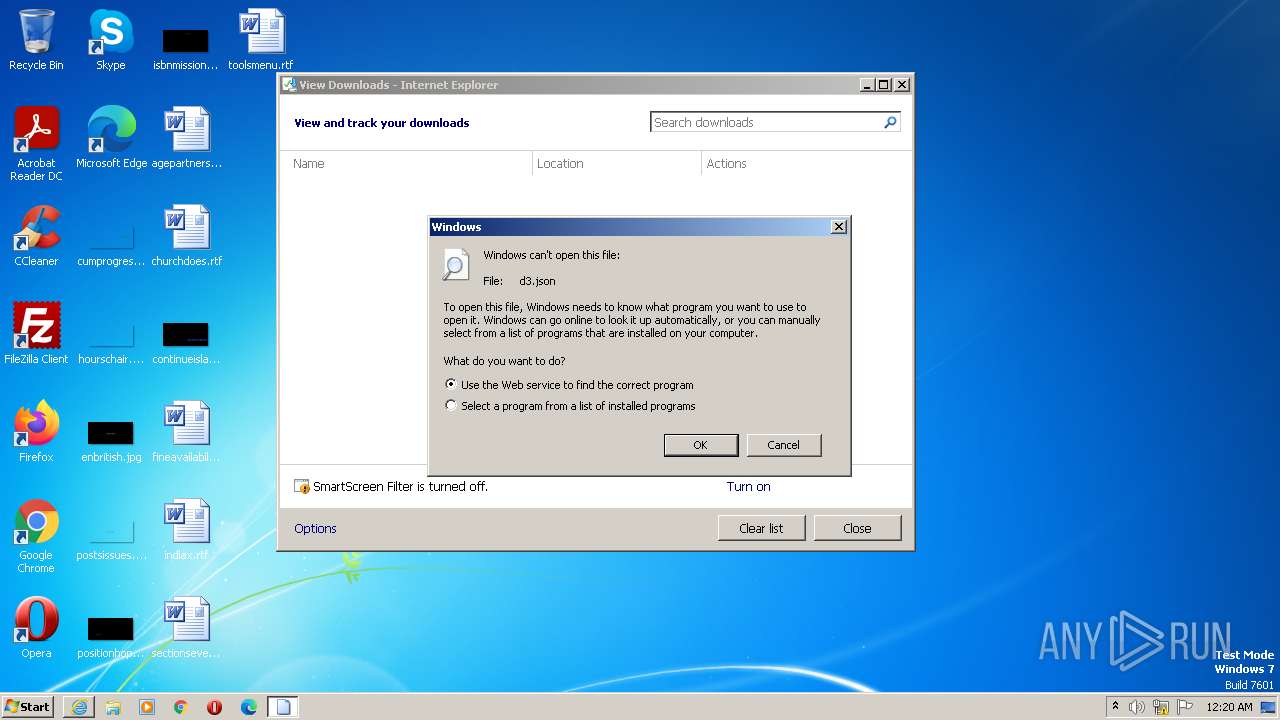
Task: Maximize the View Downloads window
Action: pyautogui.click(x=884, y=85)
